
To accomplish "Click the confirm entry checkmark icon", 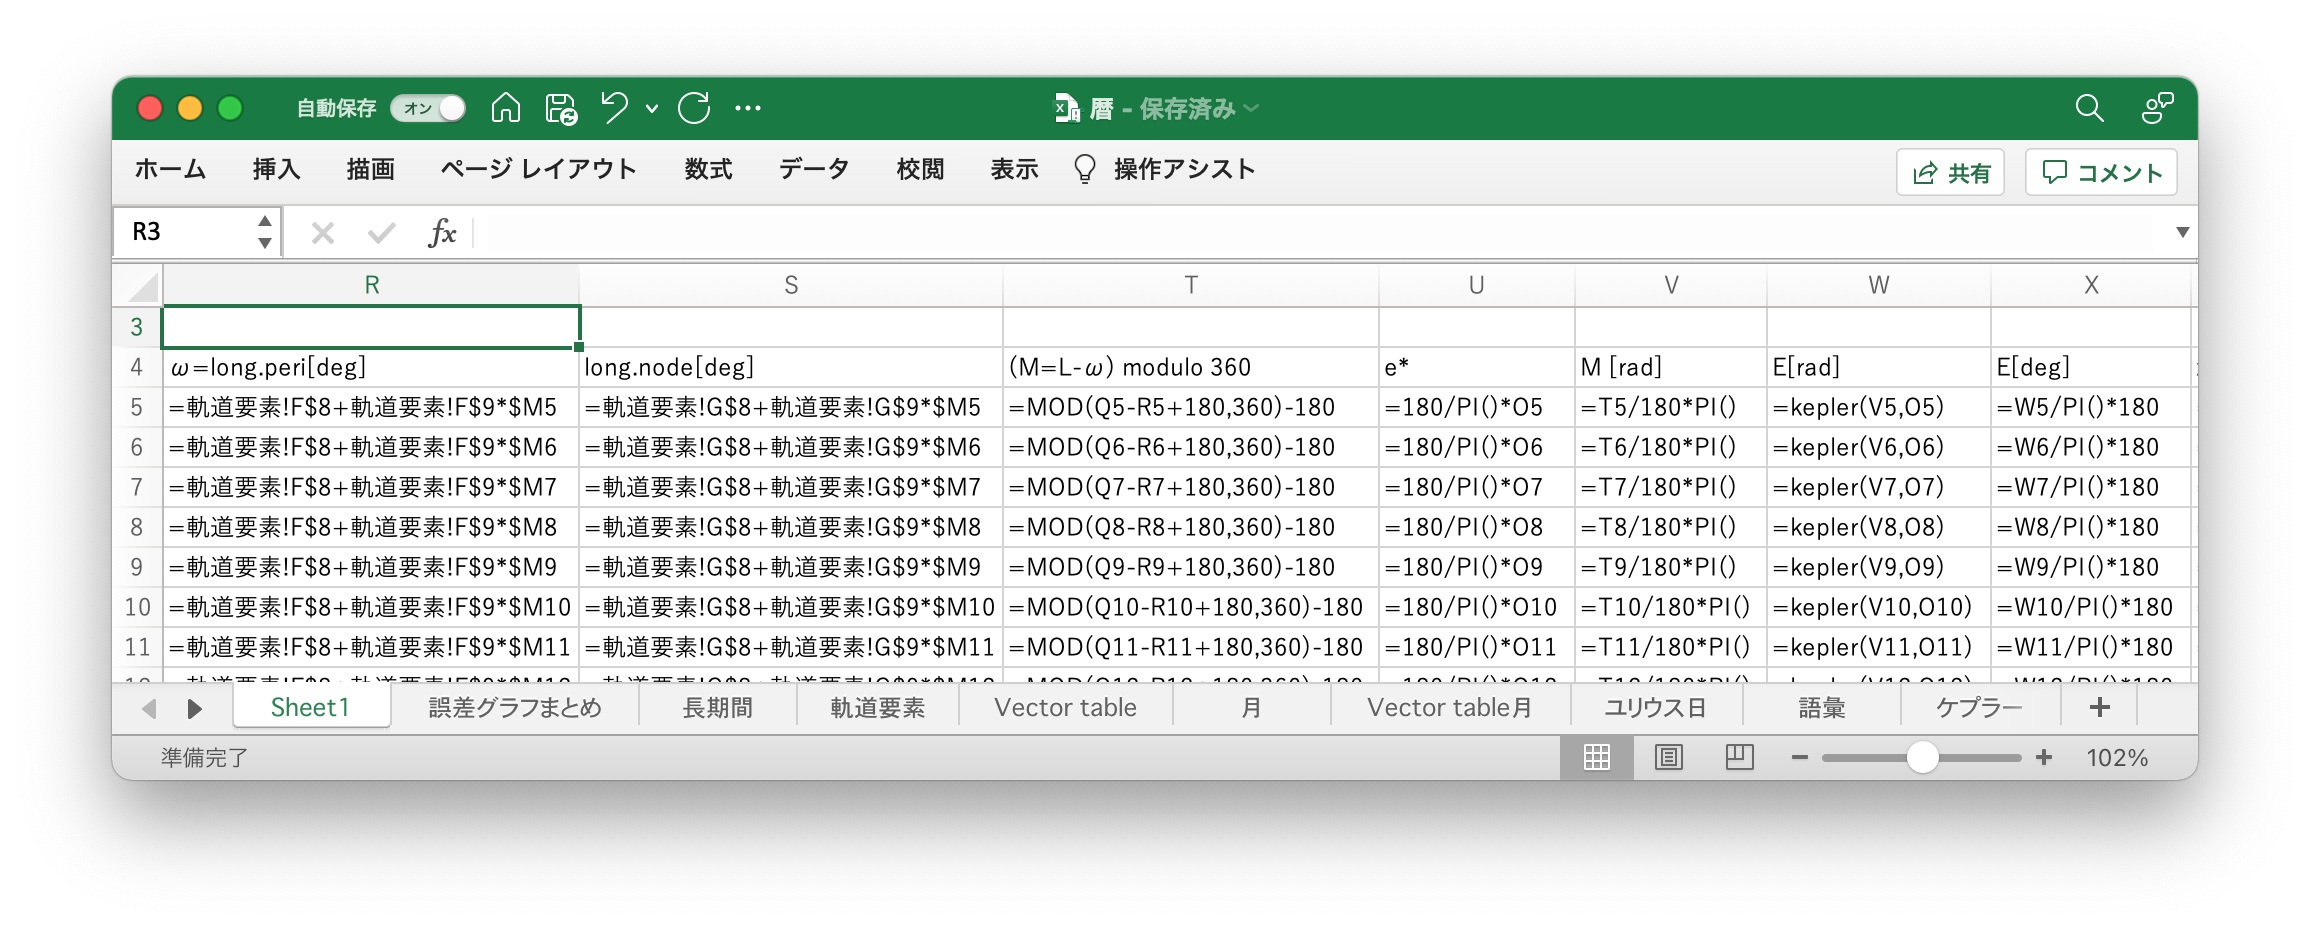I will [x=381, y=233].
